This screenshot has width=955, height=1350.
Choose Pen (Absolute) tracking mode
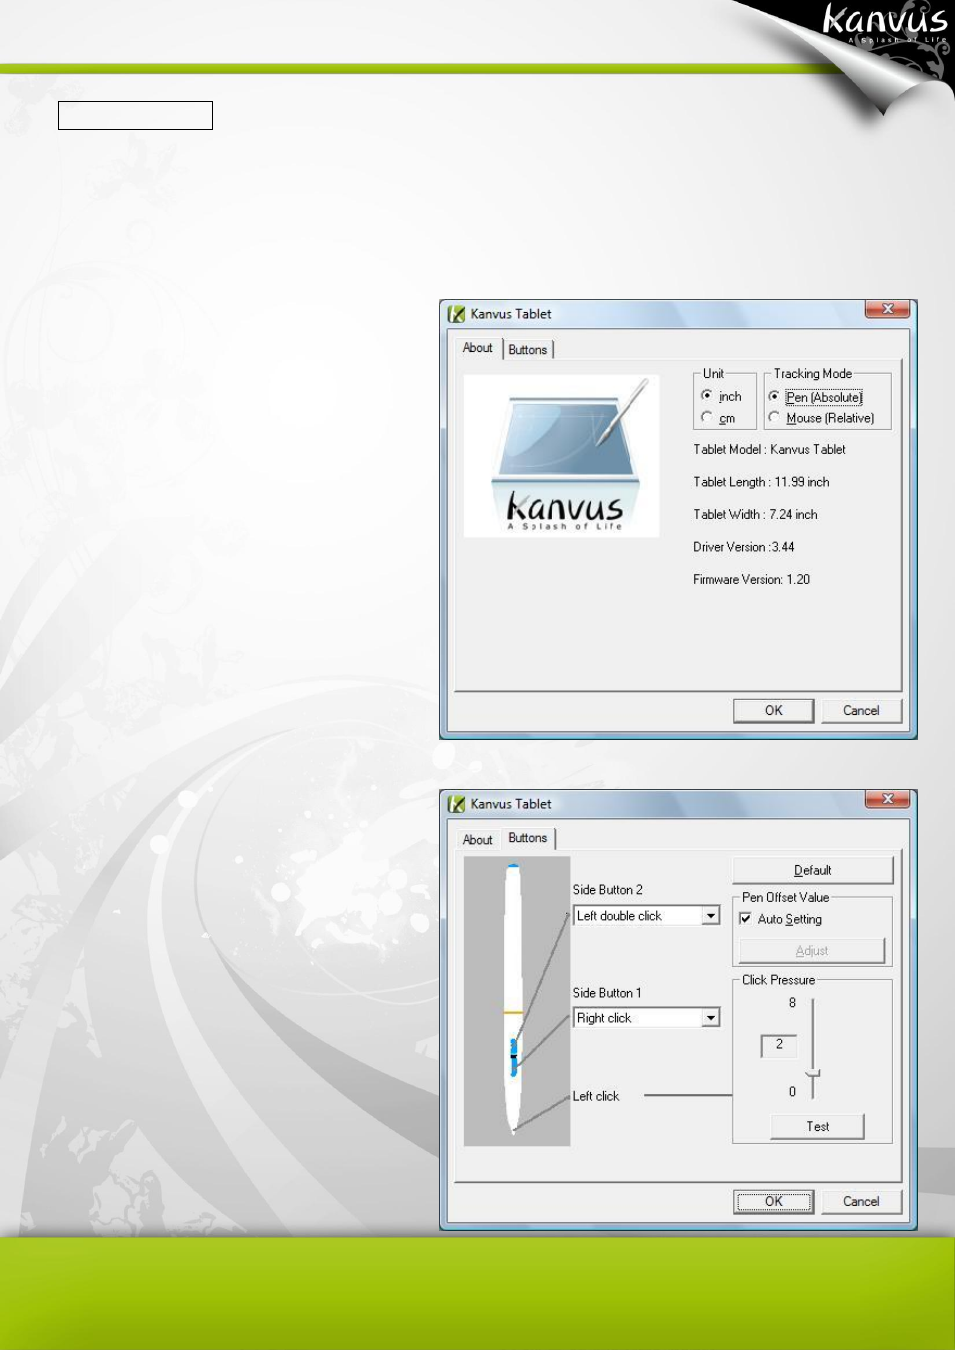point(774,397)
